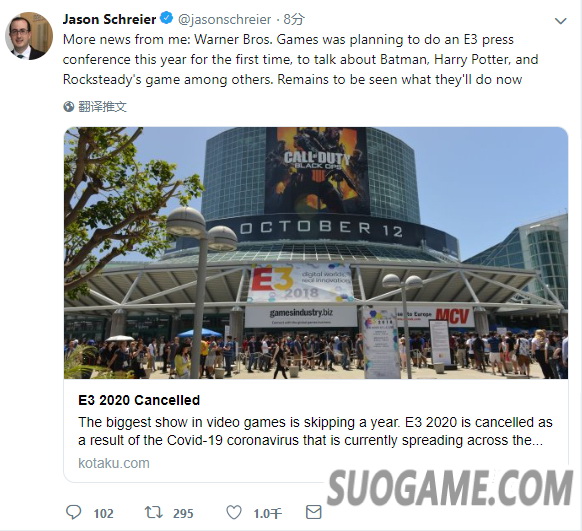Open the kotaku.com source link
Image resolution: width=582 pixels, height=531 pixels.
[x=114, y=463]
